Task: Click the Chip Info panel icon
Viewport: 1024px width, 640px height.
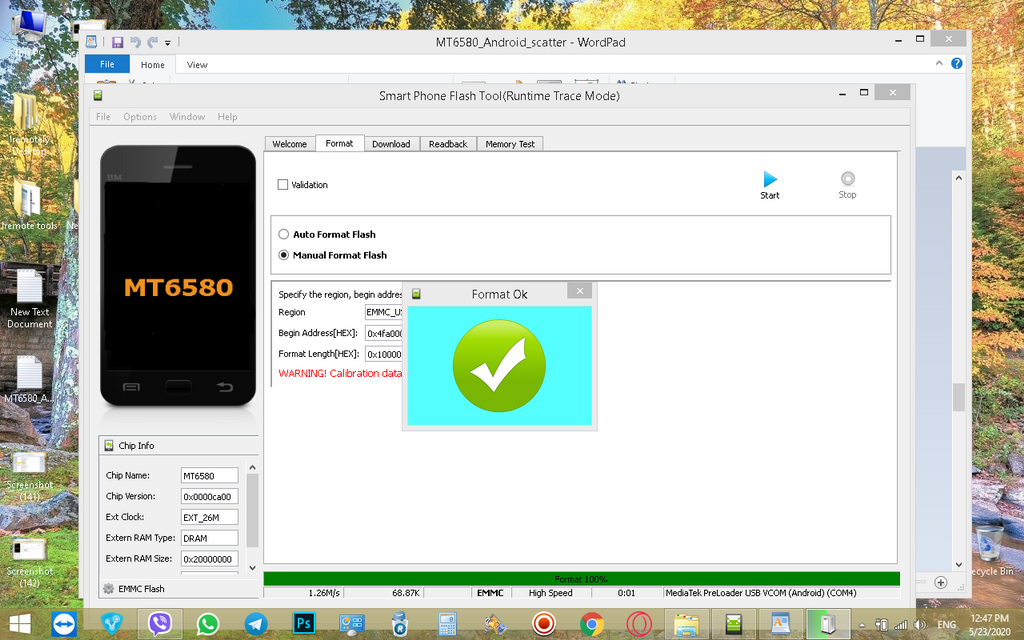Action: 109,445
